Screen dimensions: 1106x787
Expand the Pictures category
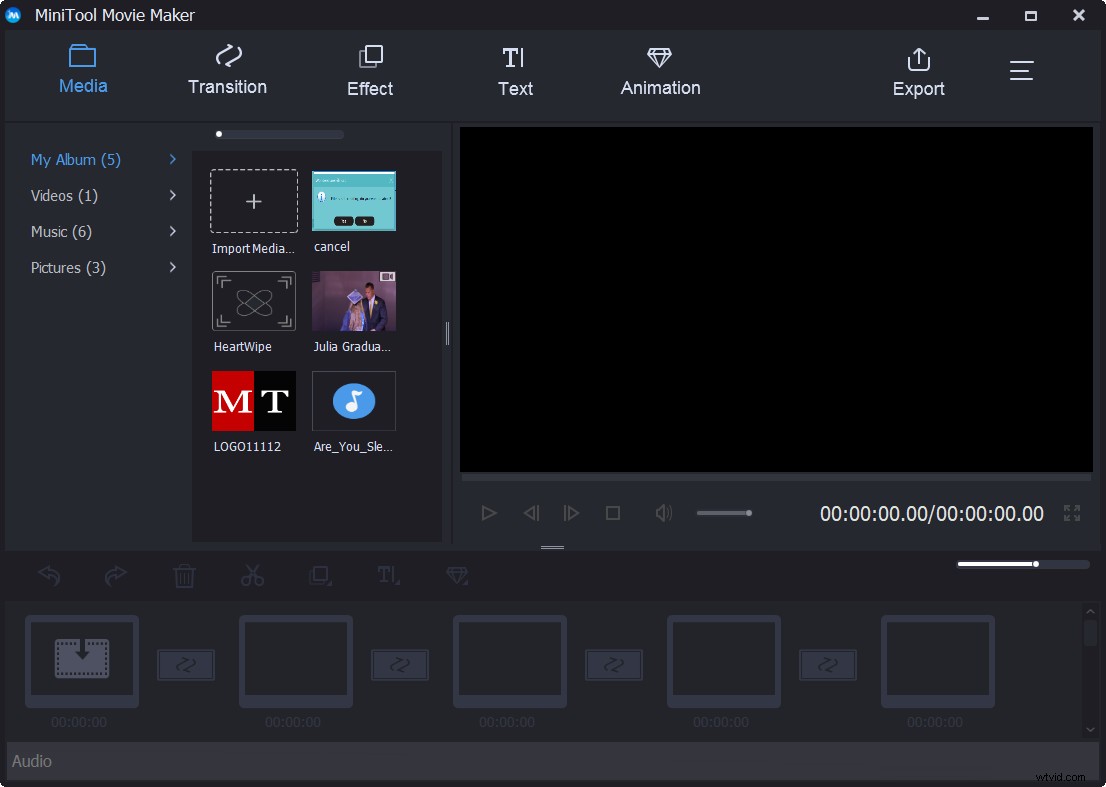coord(68,267)
